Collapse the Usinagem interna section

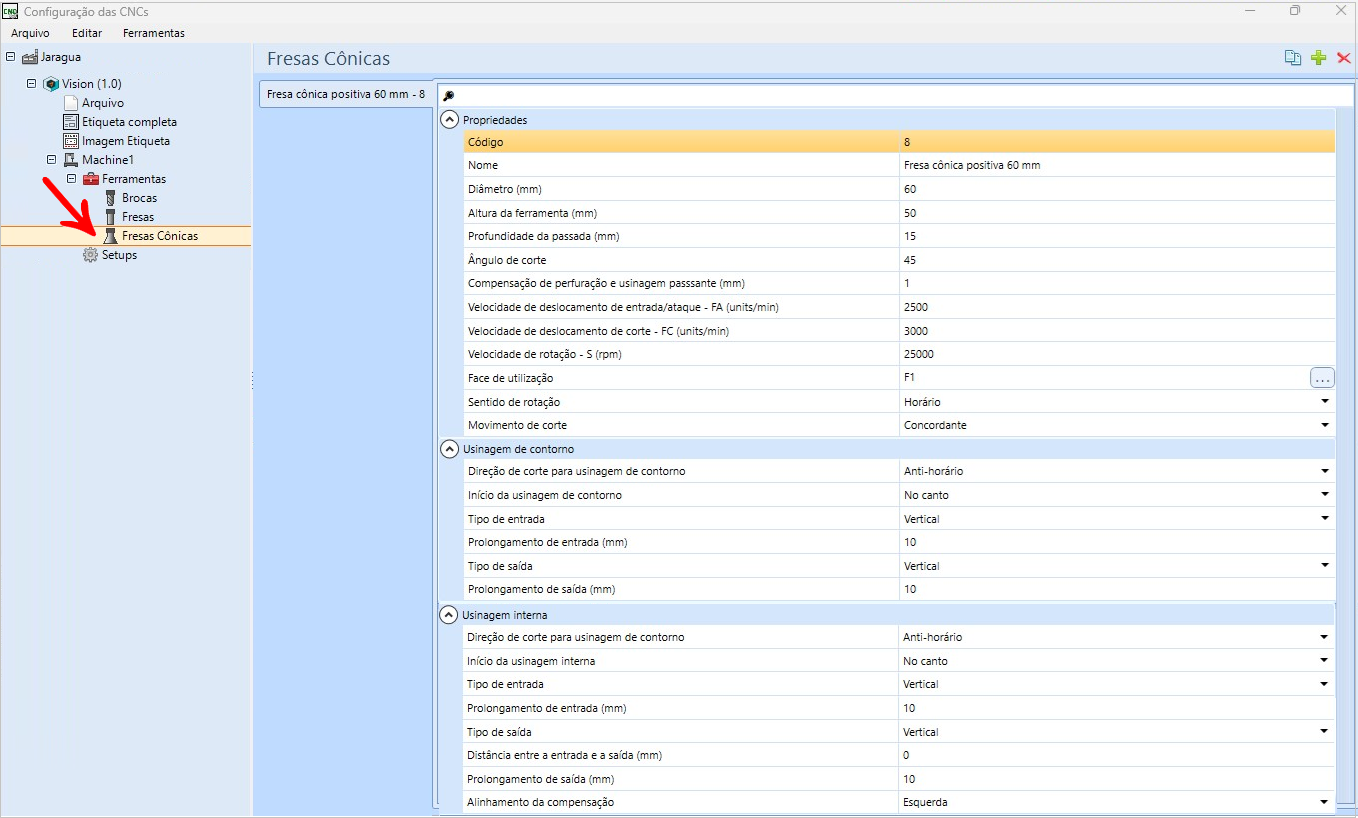pos(449,615)
